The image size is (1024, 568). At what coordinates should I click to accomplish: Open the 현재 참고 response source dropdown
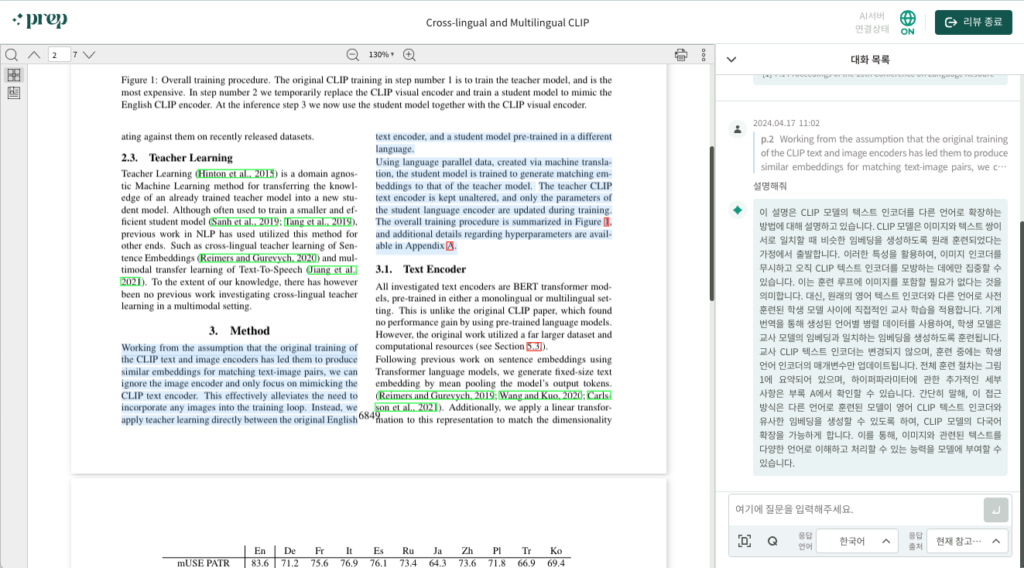point(967,541)
